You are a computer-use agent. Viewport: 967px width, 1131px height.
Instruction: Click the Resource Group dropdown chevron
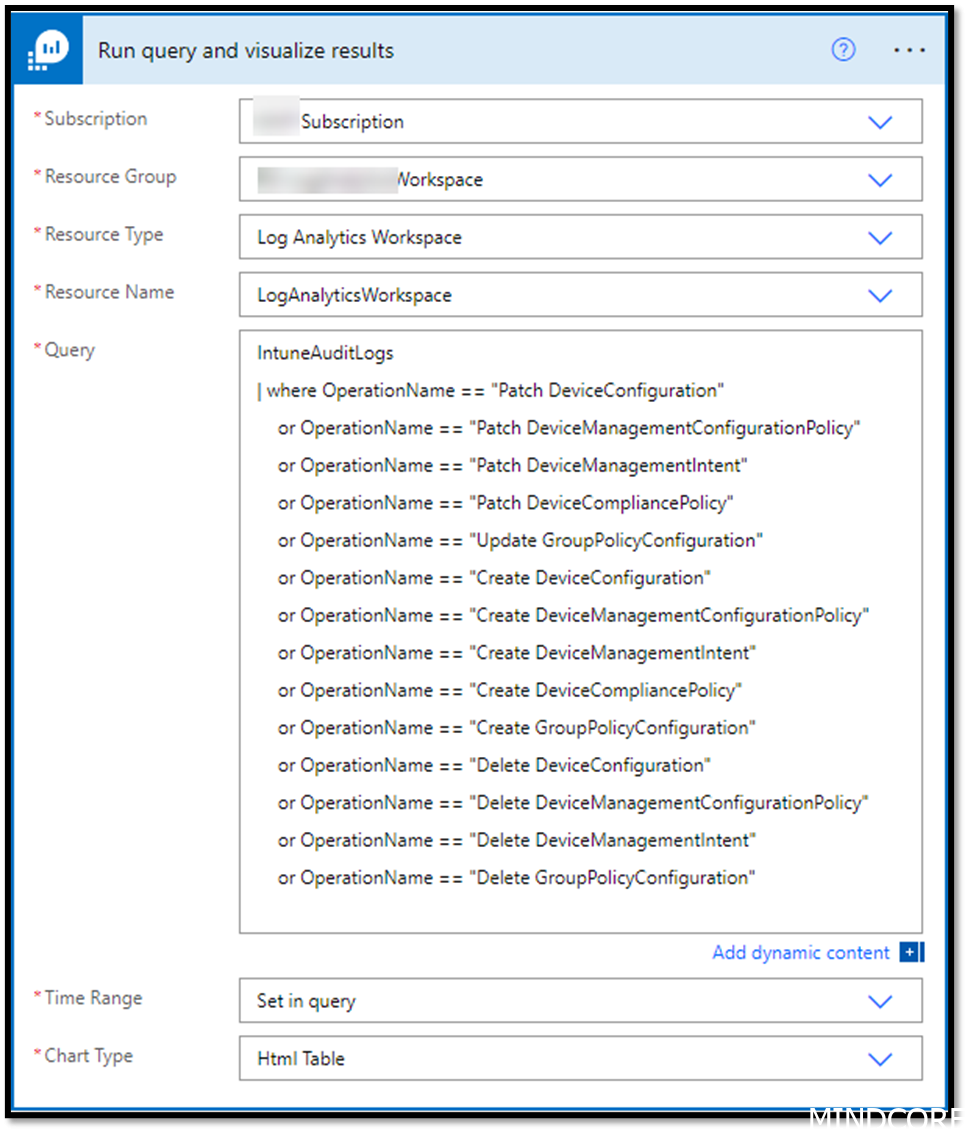[x=880, y=180]
